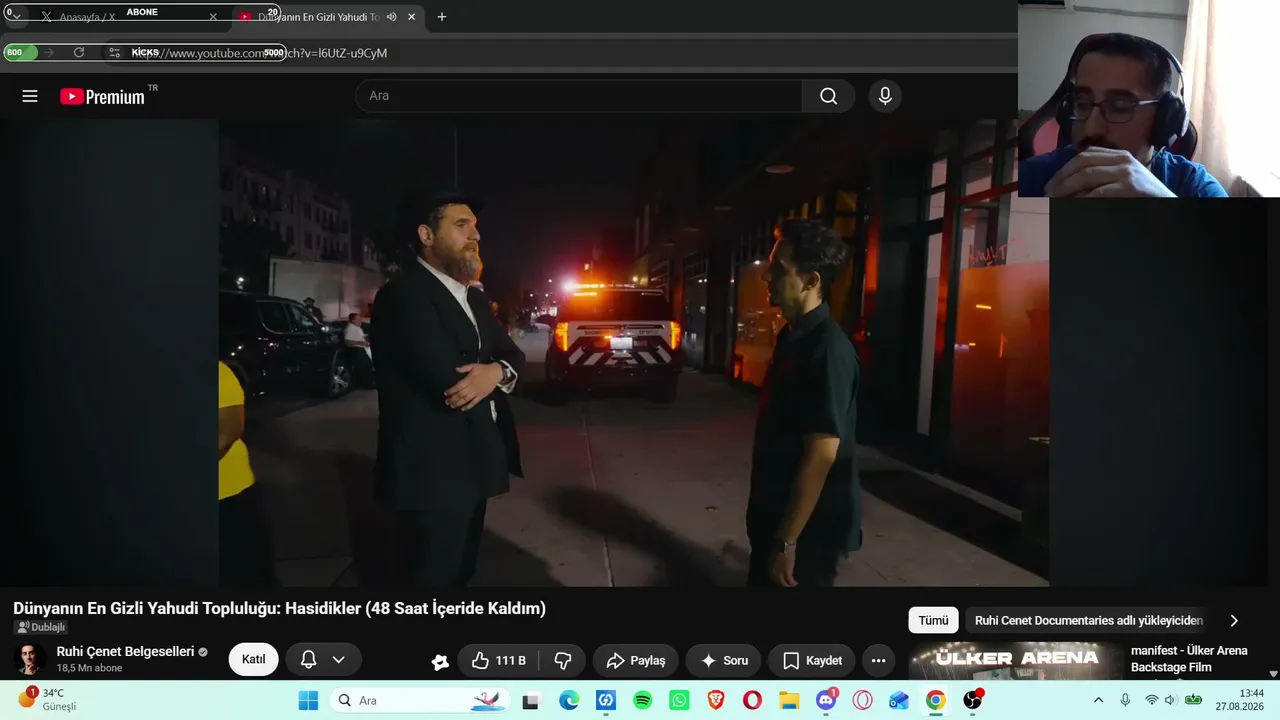Open Ruhi Çenet Belgeselleri channel link
This screenshot has height=720, width=1280.
point(125,652)
